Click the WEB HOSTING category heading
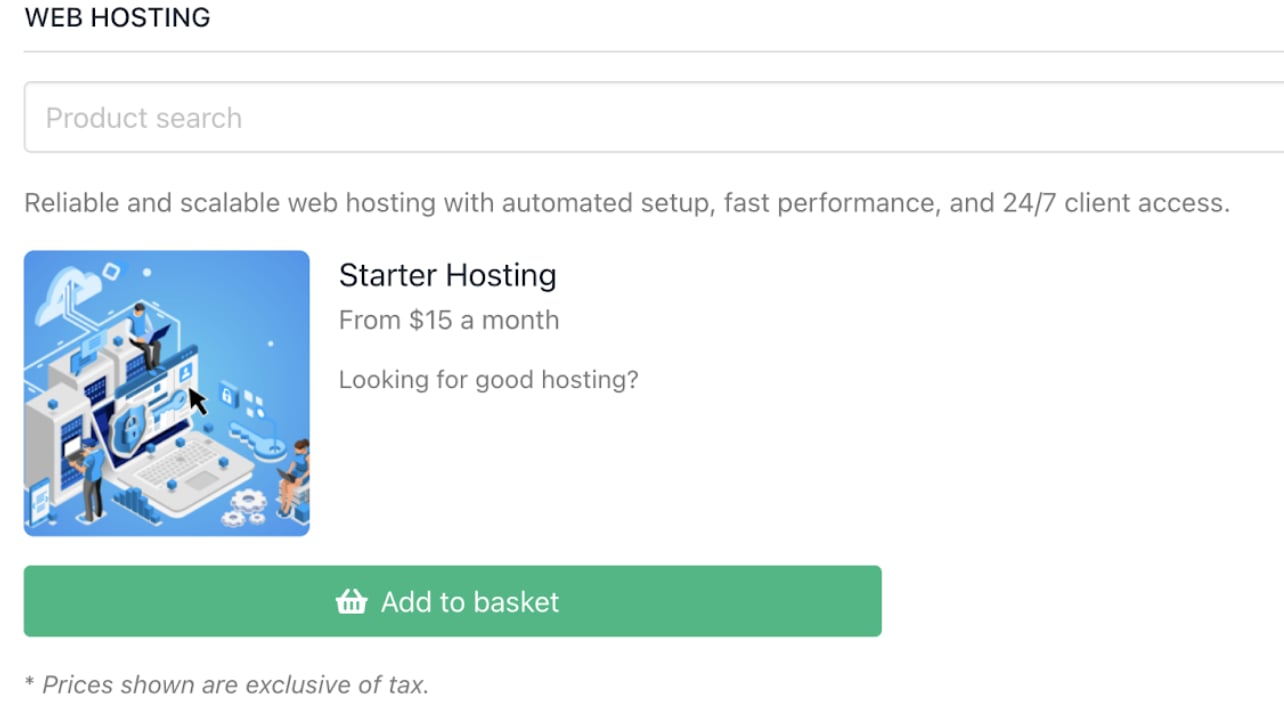 (117, 17)
